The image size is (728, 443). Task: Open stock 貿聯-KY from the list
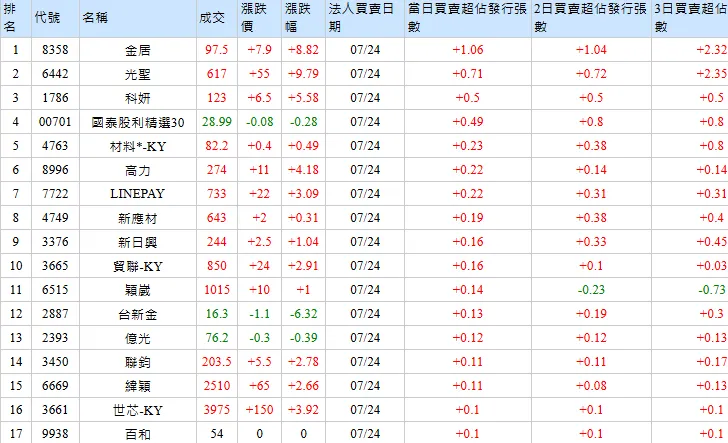138,266
